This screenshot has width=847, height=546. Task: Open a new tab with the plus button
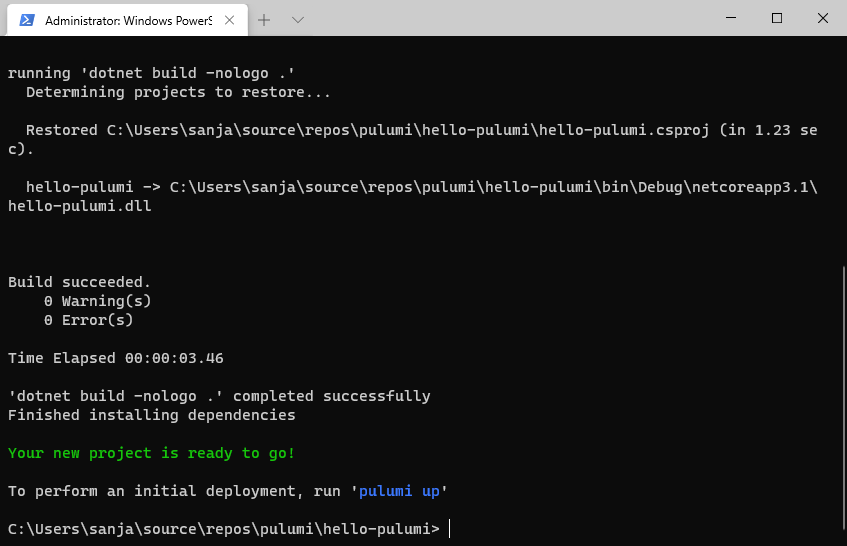pyautogui.click(x=264, y=20)
